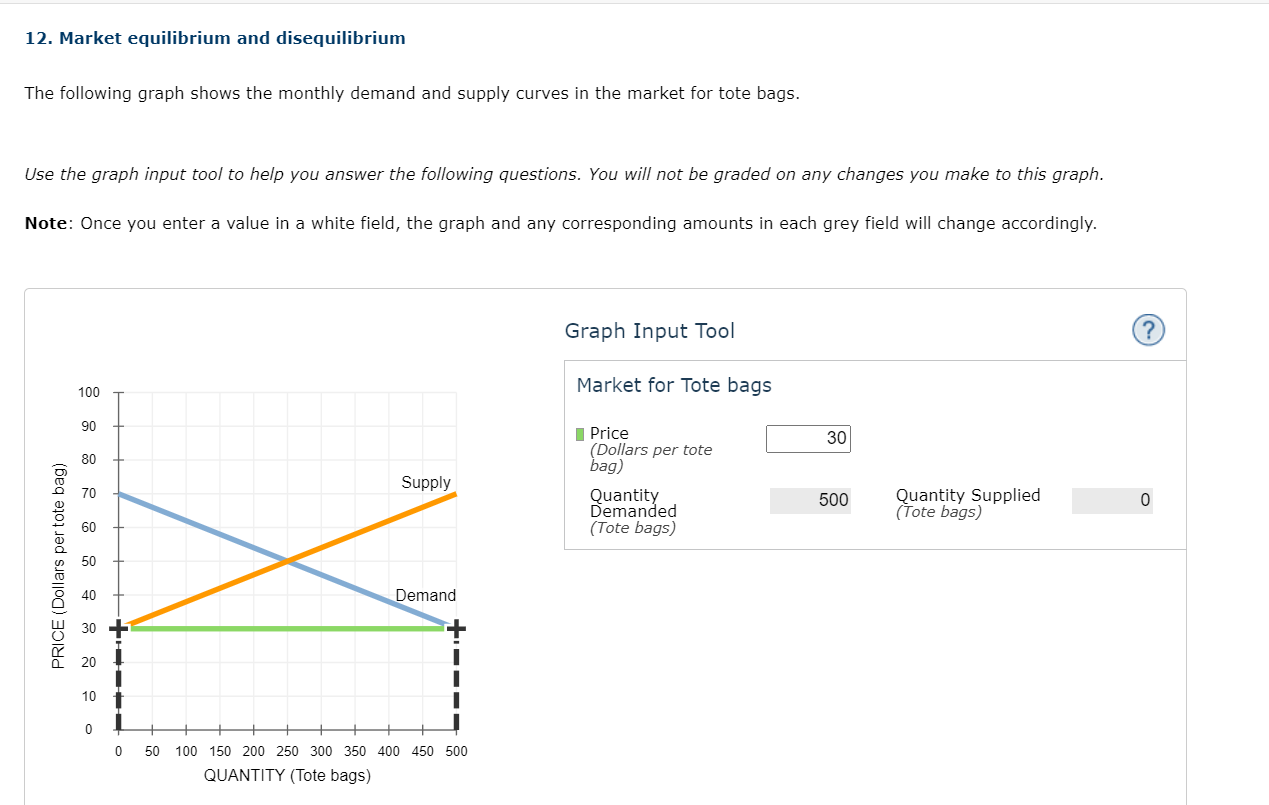
Task: Click the Graph Input Tool title
Action: click(649, 330)
